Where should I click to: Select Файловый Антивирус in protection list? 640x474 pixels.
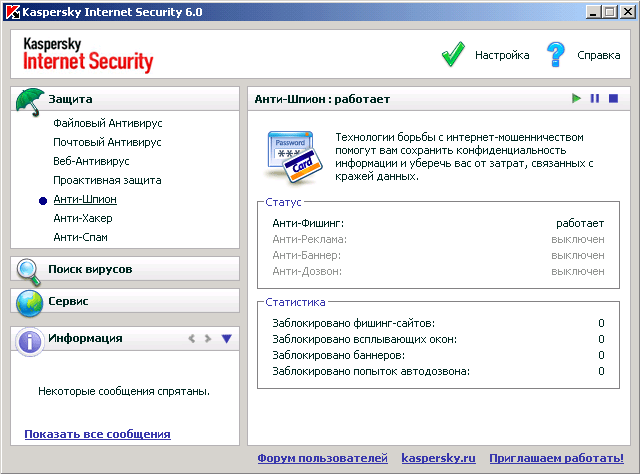108,123
